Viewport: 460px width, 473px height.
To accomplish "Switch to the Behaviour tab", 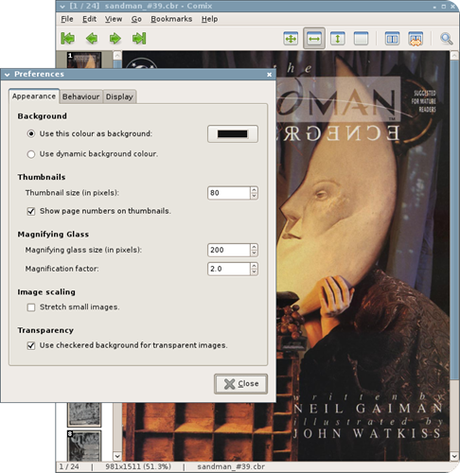I will click(81, 97).
